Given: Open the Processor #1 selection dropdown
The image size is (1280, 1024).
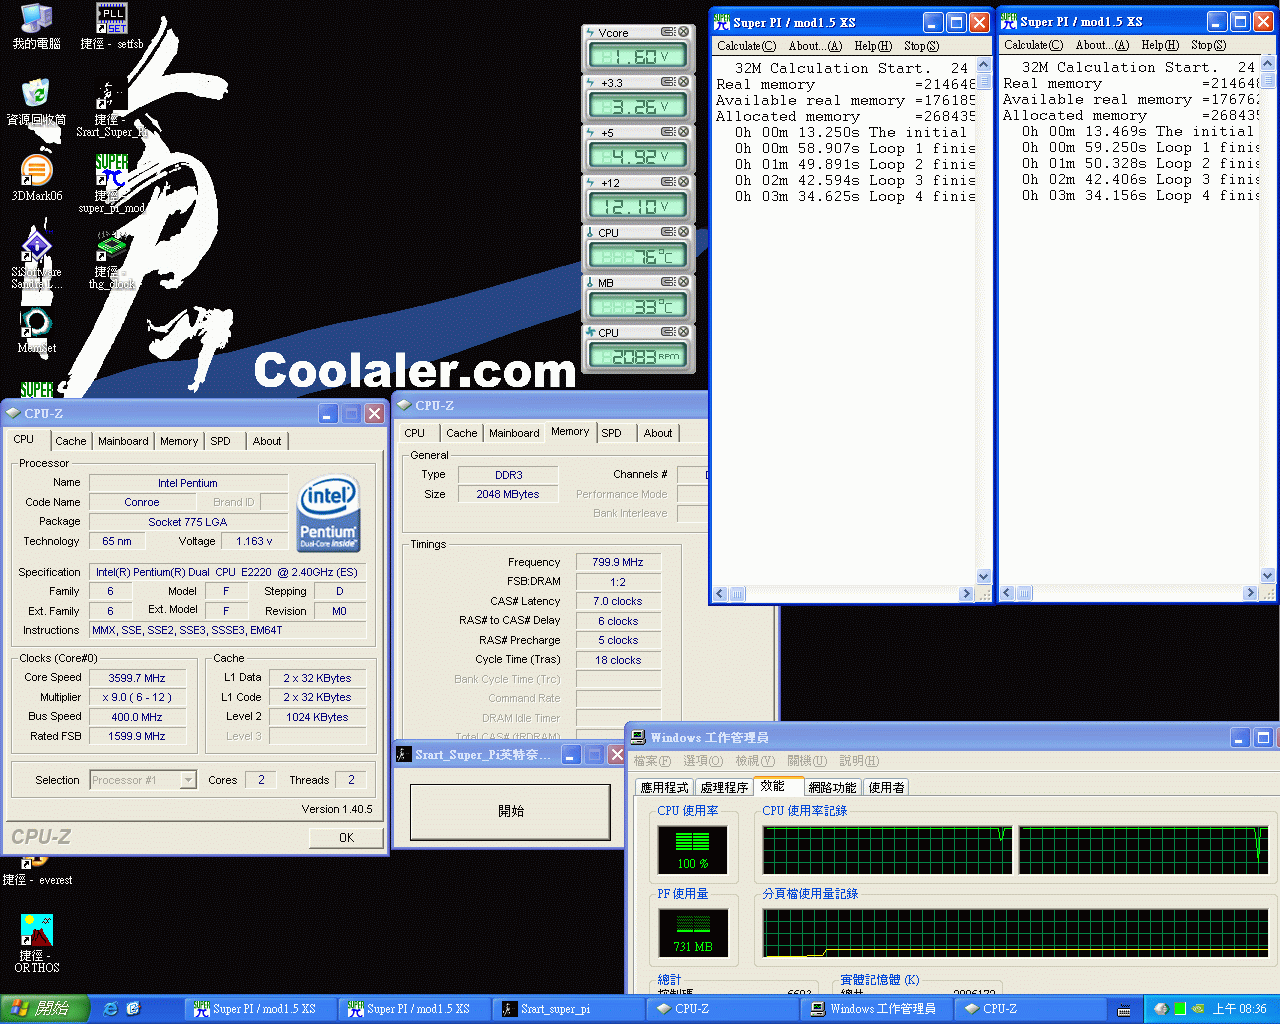Looking at the screenshot, I should 188,780.
